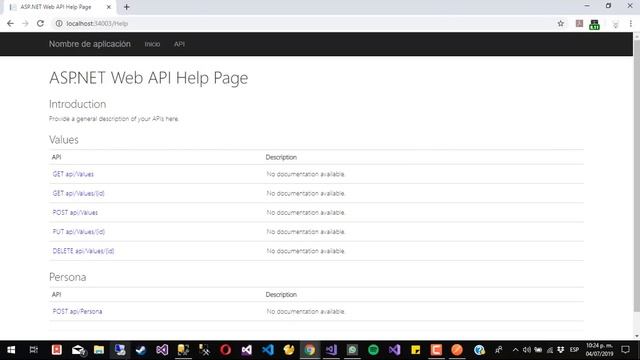This screenshot has width=640, height=360.
Task: Open Opera browser from taskbar
Action: (x=225, y=350)
